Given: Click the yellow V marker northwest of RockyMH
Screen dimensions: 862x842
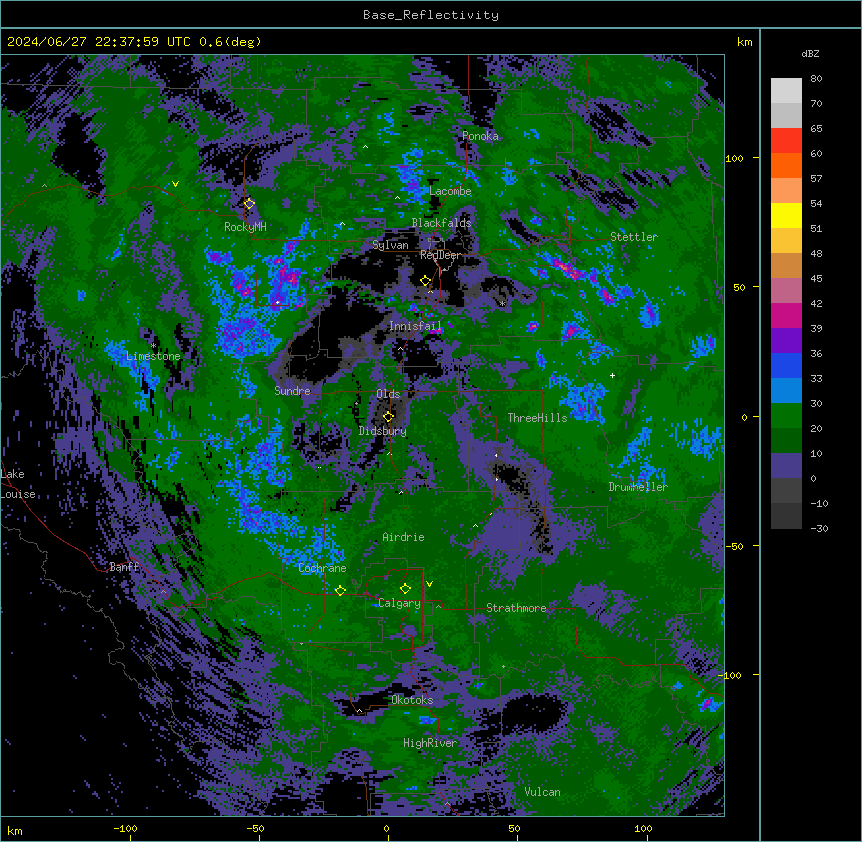Looking at the screenshot, I should (x=175, y=184).
